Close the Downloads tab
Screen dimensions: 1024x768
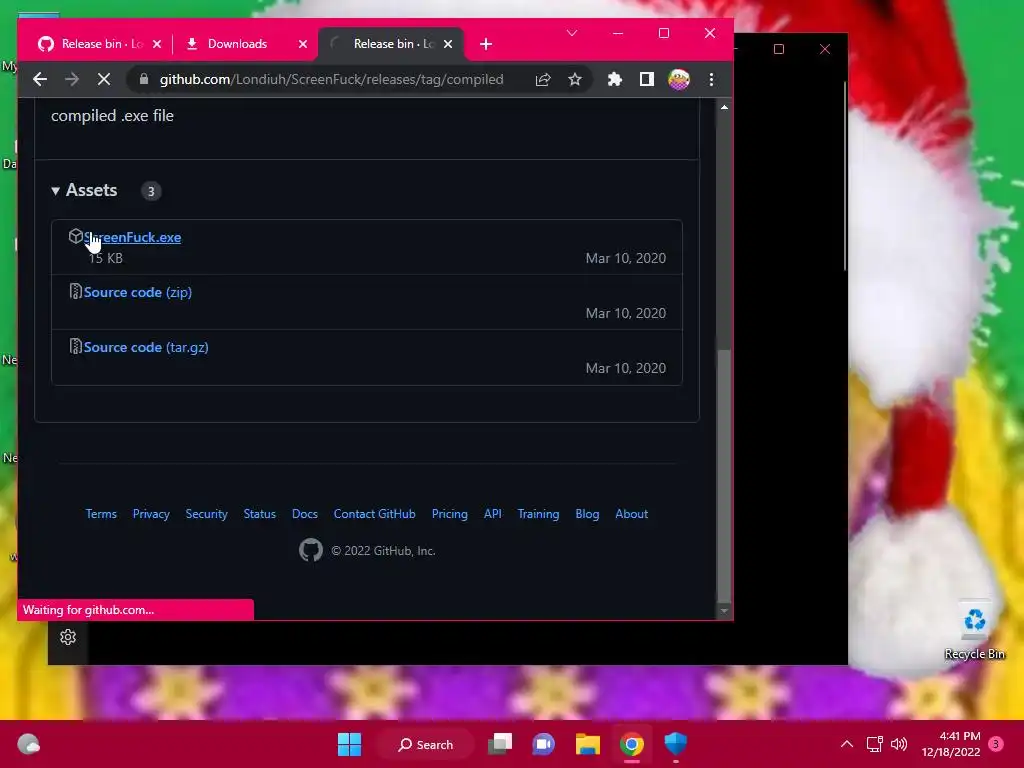[302, 44]
